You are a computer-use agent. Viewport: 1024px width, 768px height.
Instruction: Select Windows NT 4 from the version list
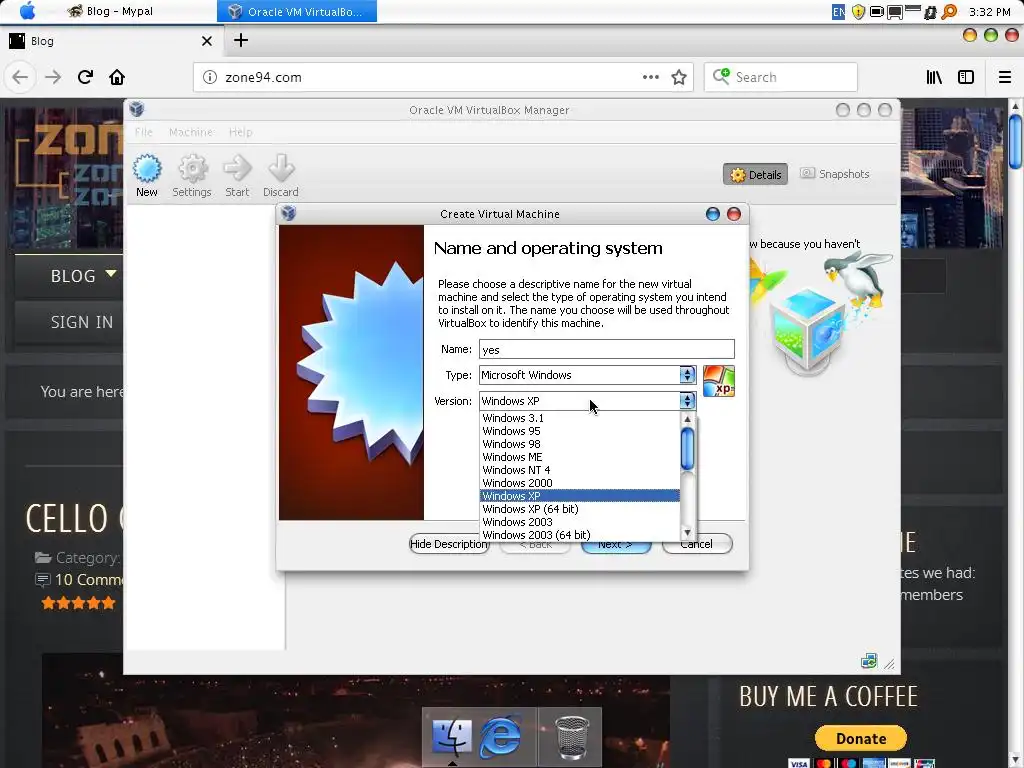tap(579, 470)
